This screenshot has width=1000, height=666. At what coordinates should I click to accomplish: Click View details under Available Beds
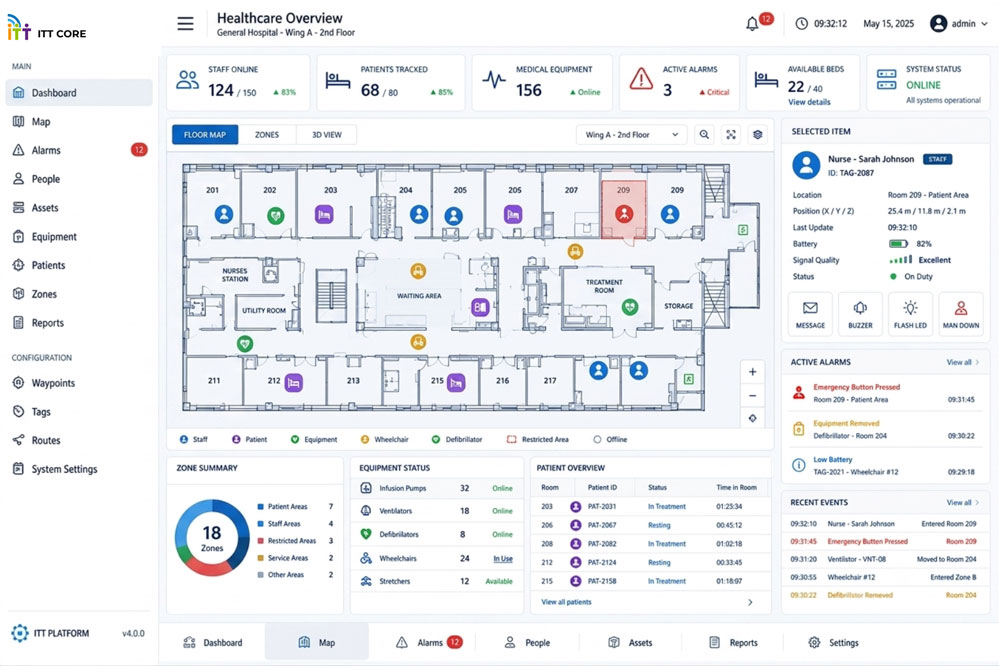[809, 102]
